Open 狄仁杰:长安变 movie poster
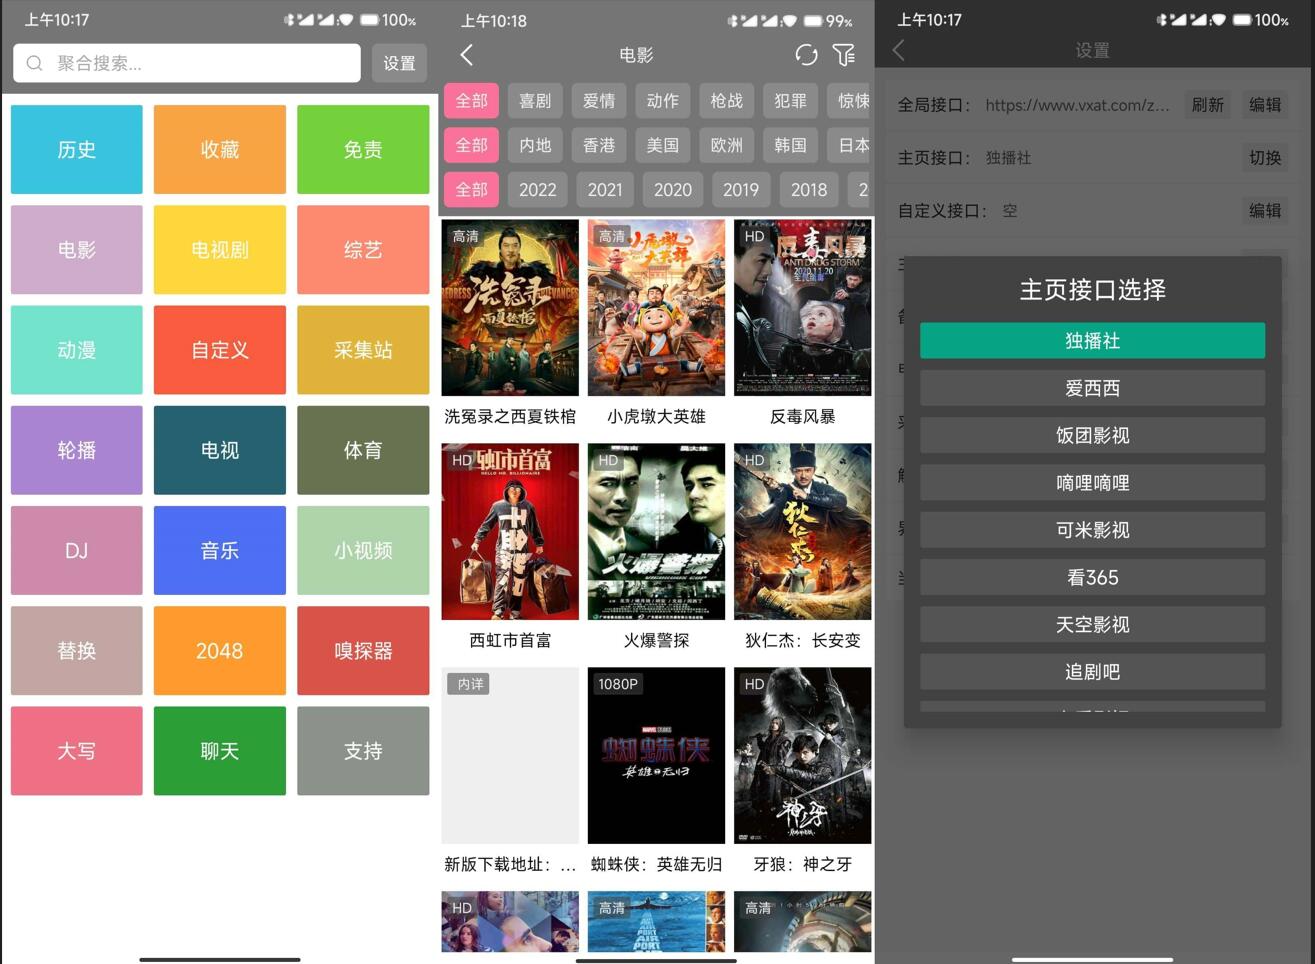1315x964 pixels. click(x=802, y=532)
